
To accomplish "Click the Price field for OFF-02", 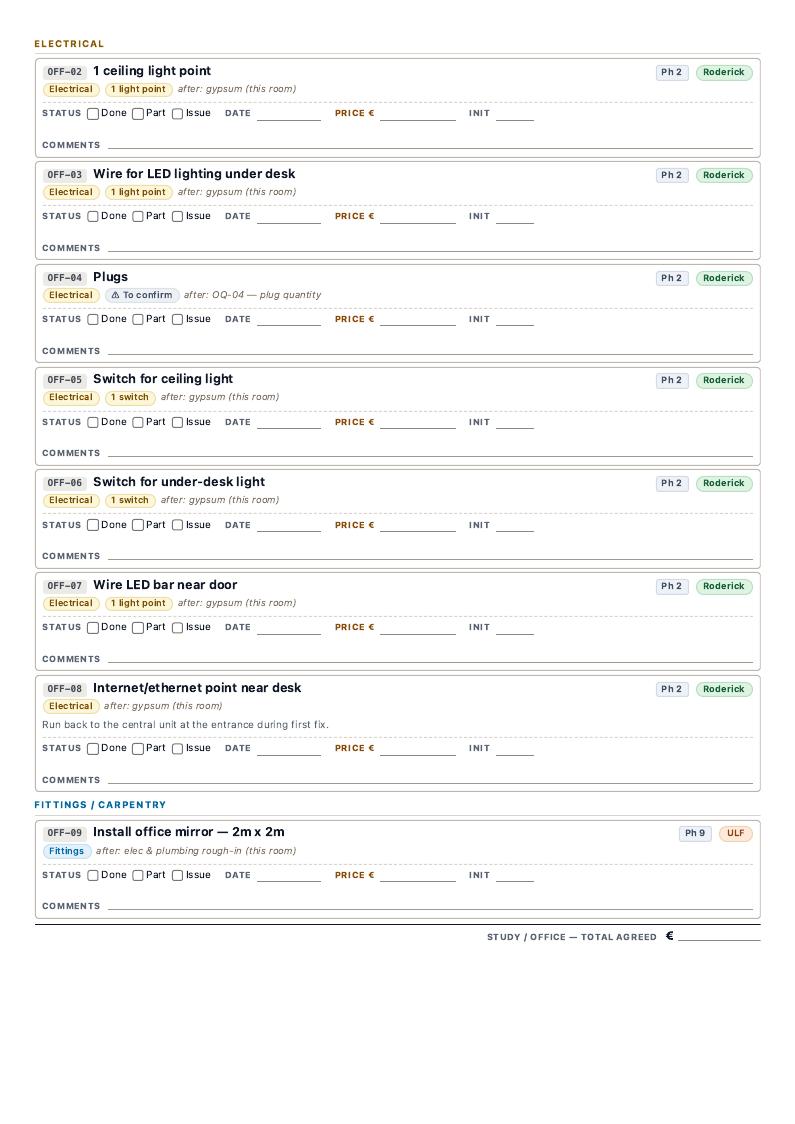I will point(418,114).
